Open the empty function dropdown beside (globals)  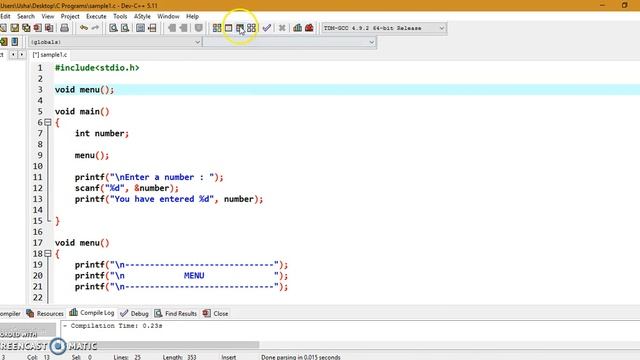[x=289, y=42]
